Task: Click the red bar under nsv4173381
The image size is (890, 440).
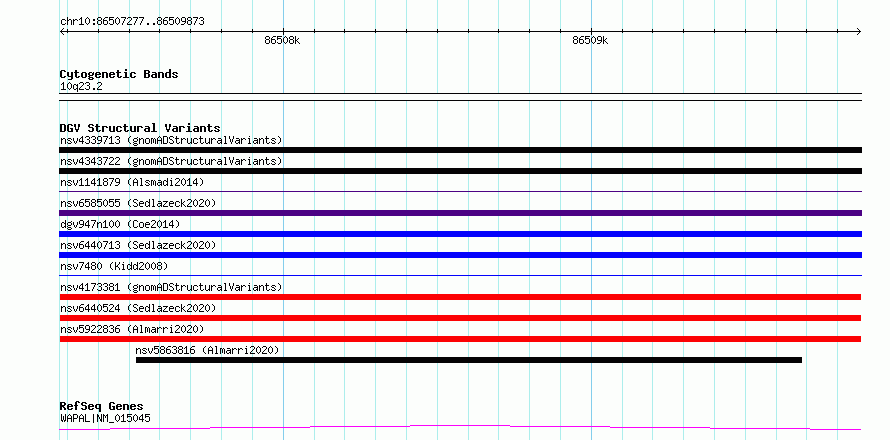Action: [460, 297]
